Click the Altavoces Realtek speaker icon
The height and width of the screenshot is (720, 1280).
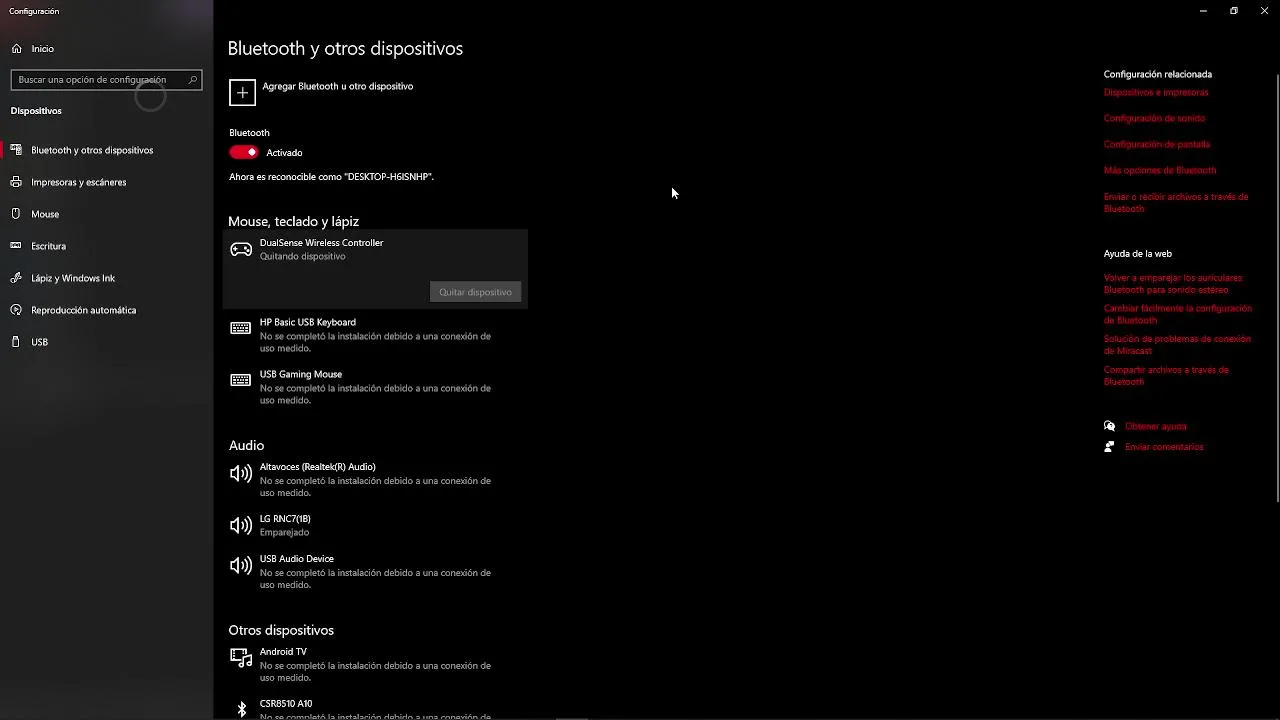pos(241,473)
